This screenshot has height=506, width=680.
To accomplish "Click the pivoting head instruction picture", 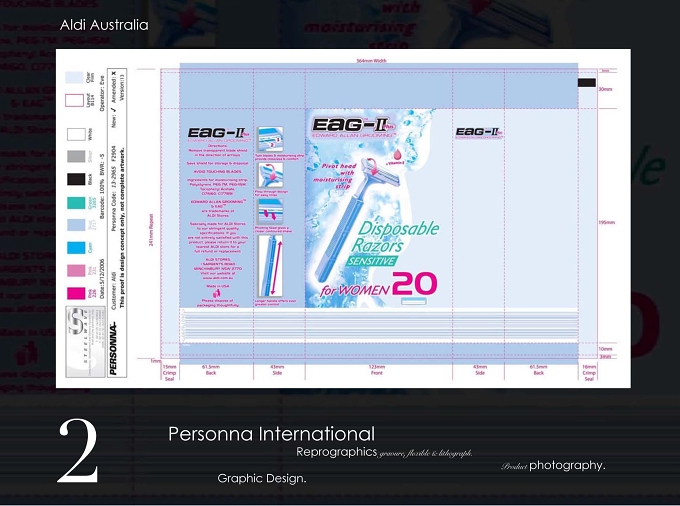I will 270,212.
